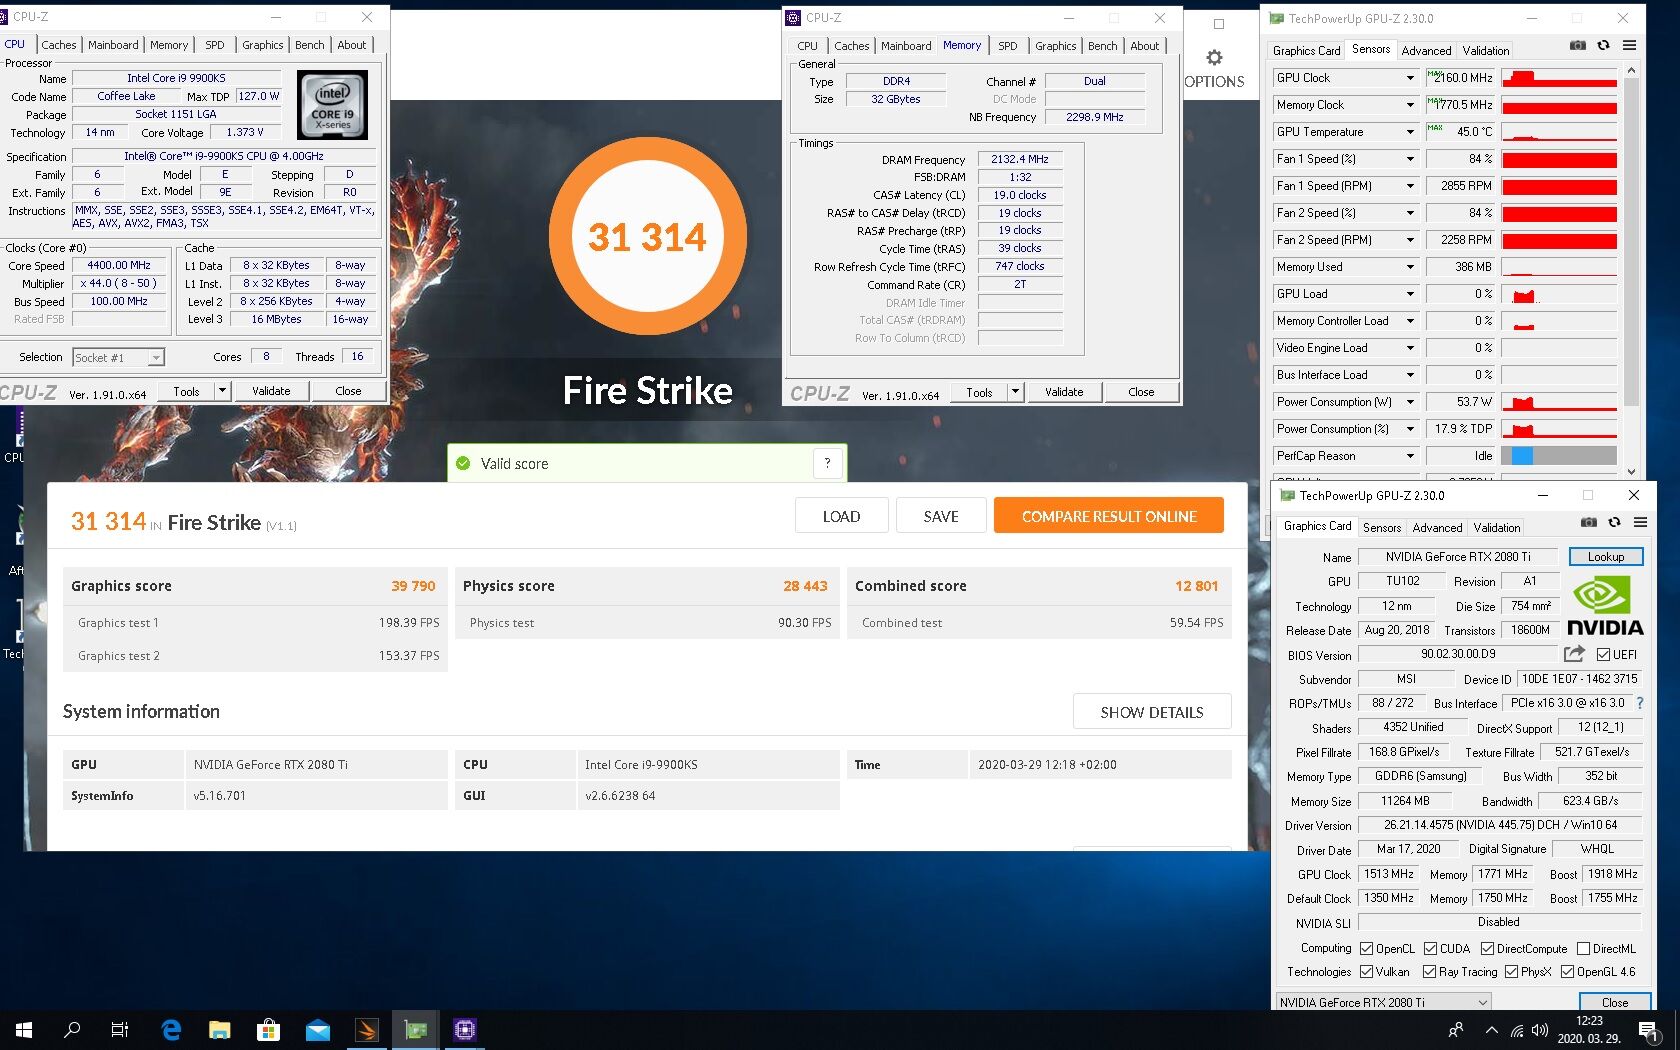Viewport: 1680px width, 1050px height.
Task: Open Windows Start menu
Action: pos(24,1030)
